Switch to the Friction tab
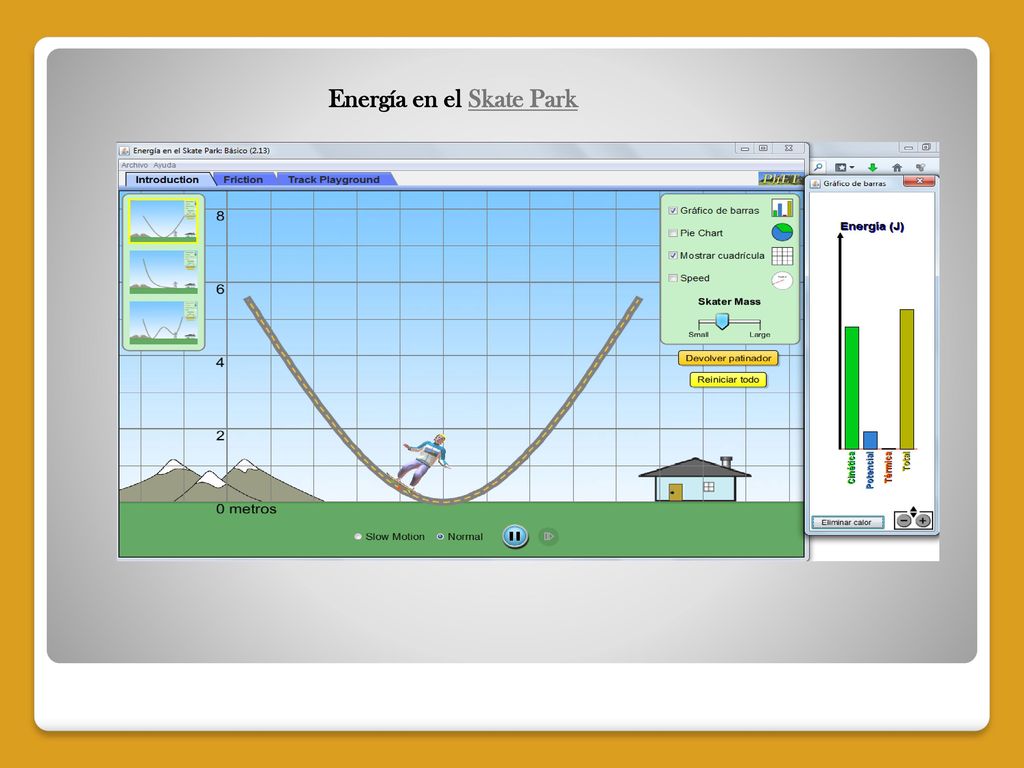Viewport: 1024px width, 768px height. click(x=243, y=180)
